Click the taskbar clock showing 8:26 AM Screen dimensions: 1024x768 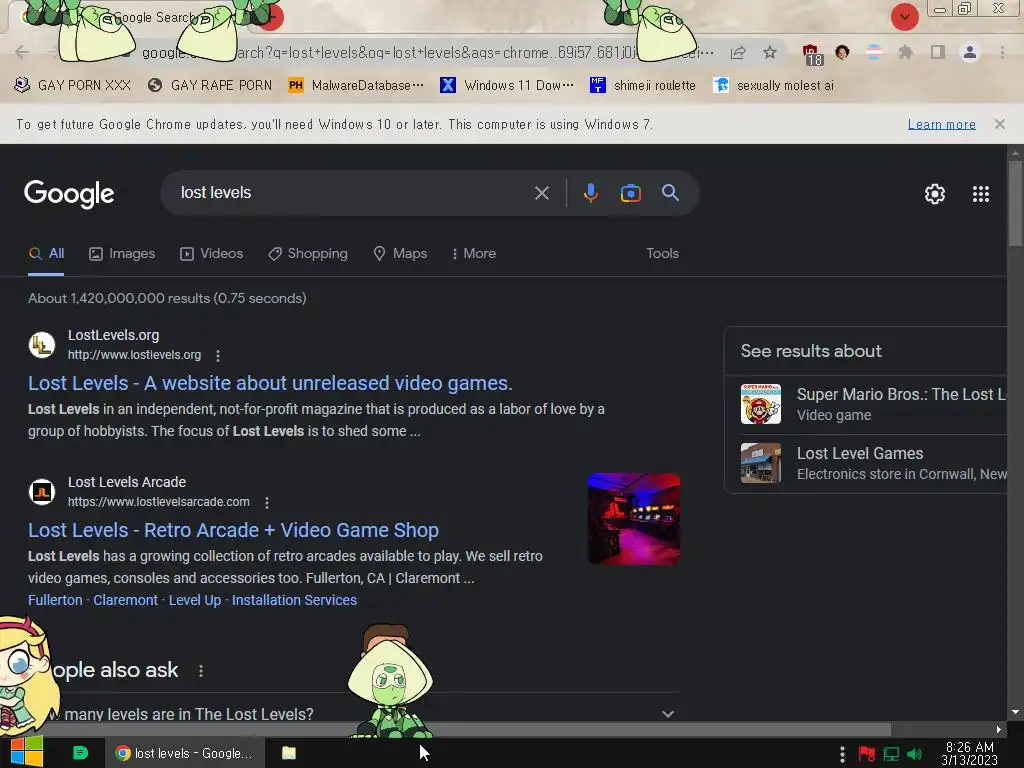(x=969, y=754)
